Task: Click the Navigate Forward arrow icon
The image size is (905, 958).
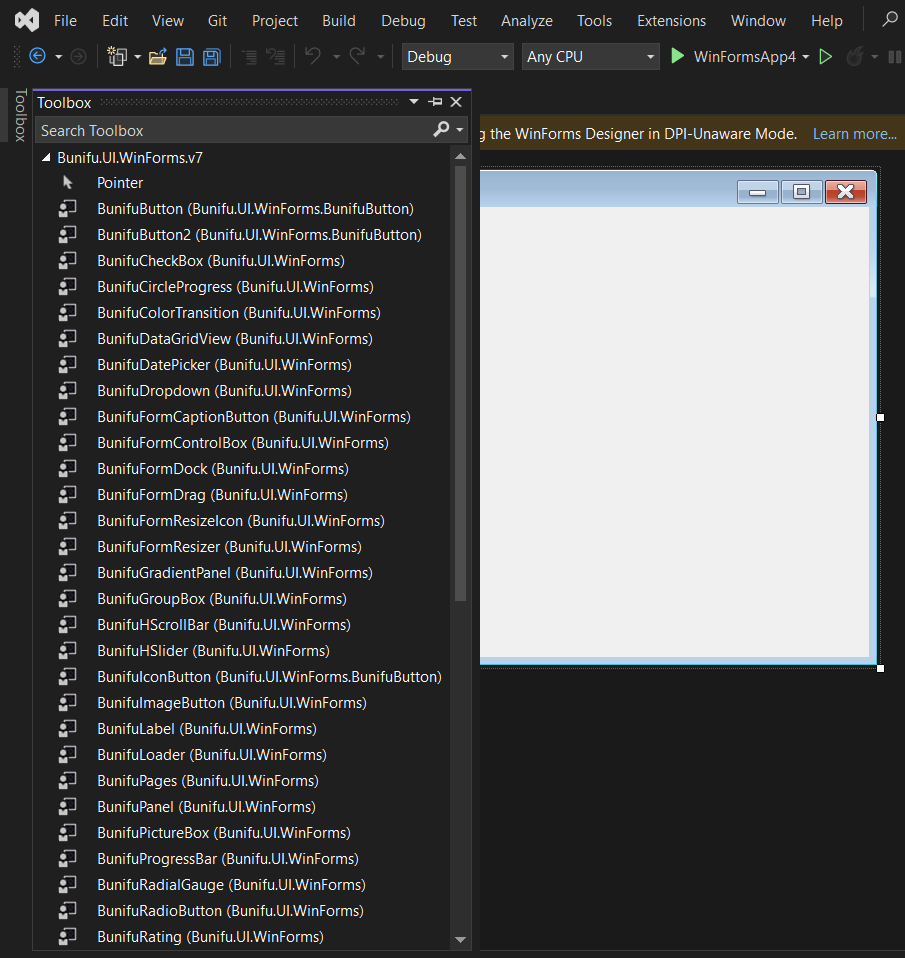Action: (x=78, y=56)
